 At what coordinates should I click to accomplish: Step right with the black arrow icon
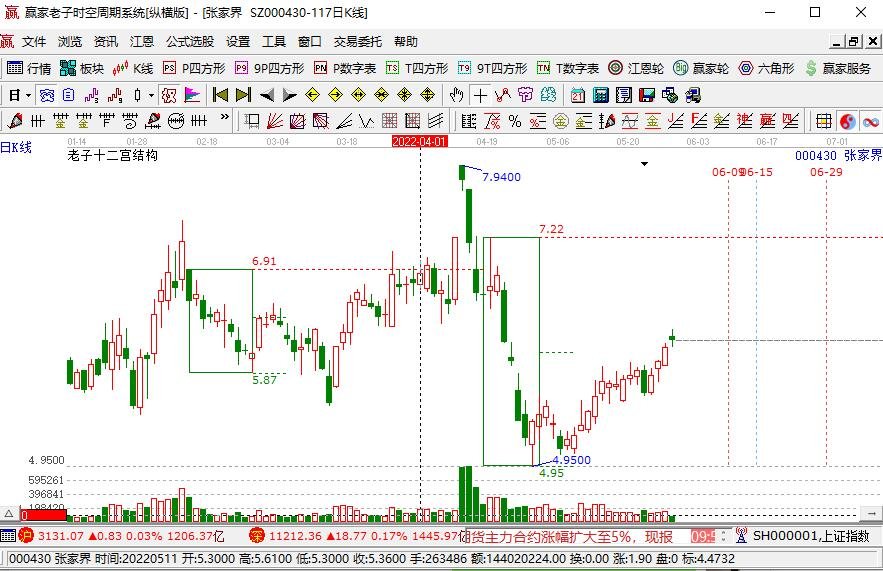(x=289, y=95)
